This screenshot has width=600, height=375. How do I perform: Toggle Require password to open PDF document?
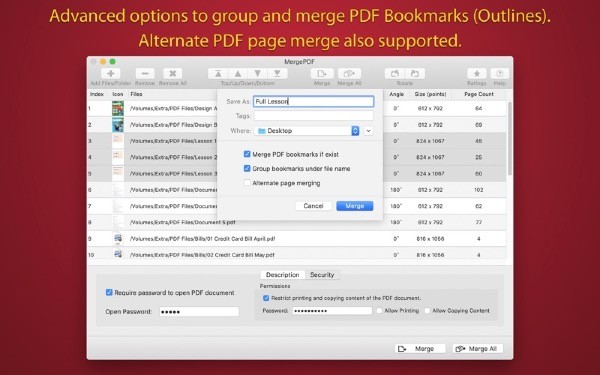coord(109,292)
